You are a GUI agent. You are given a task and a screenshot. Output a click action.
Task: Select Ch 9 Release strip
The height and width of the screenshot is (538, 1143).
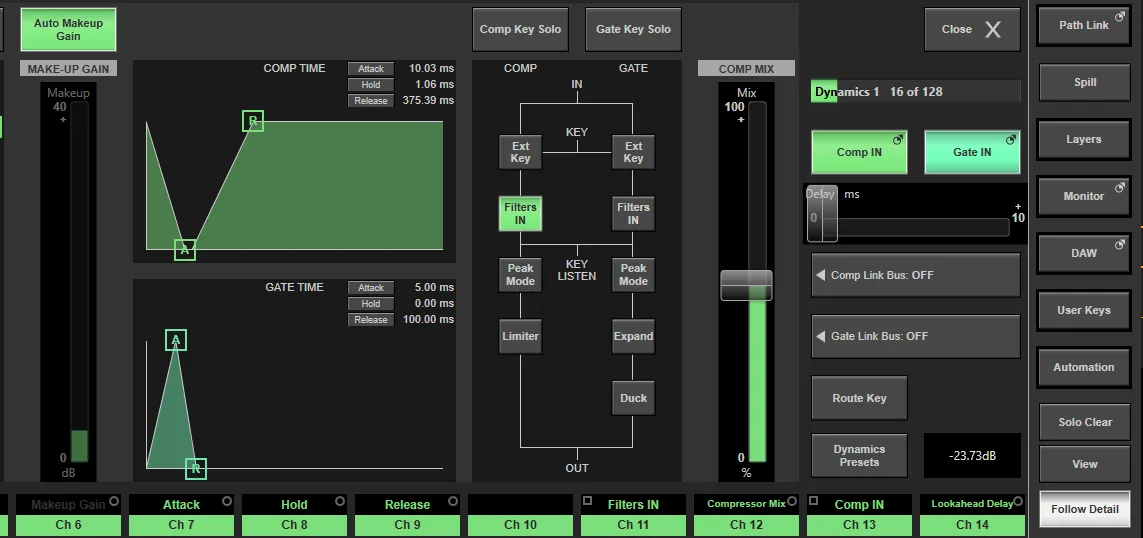tap(407, 515)
